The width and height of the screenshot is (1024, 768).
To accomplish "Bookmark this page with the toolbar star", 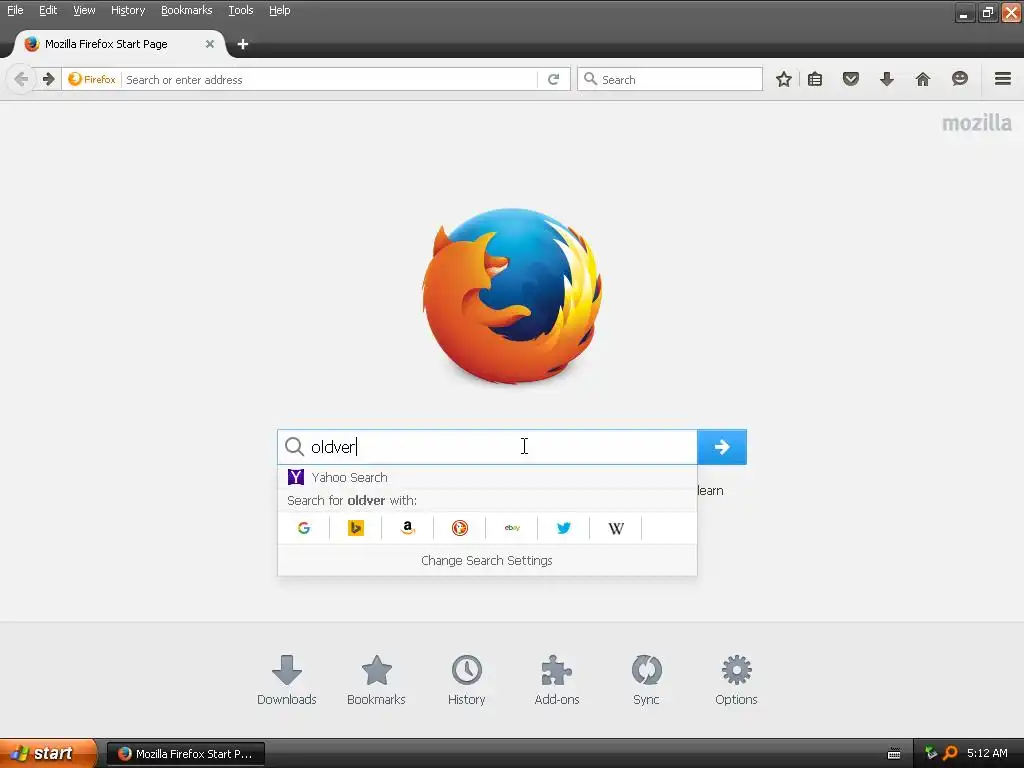I will (x=784, y=79).
